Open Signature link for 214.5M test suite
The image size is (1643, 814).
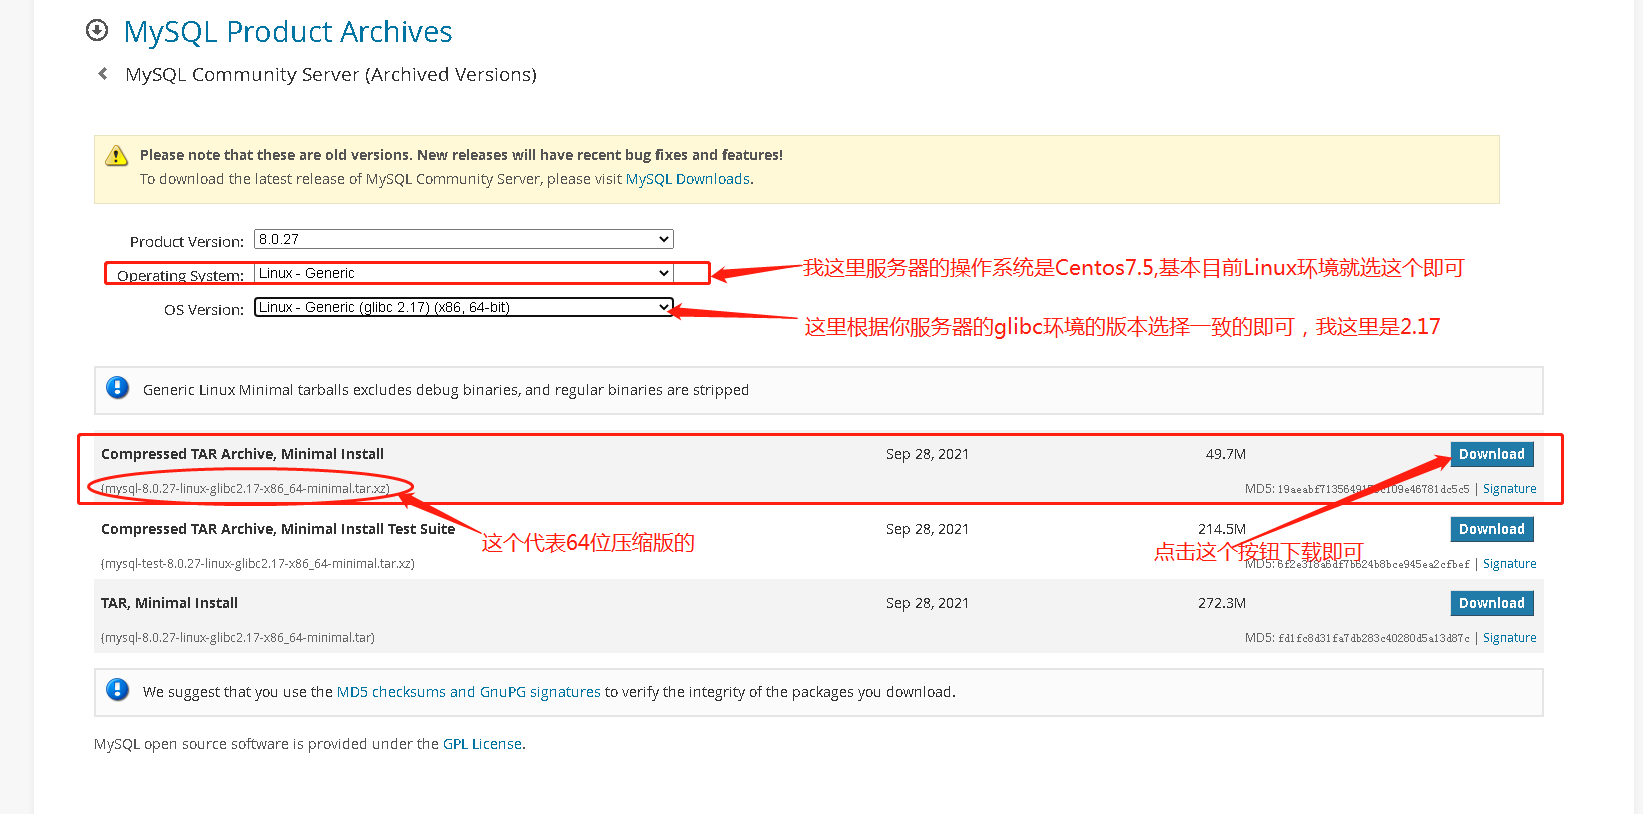1509,564
